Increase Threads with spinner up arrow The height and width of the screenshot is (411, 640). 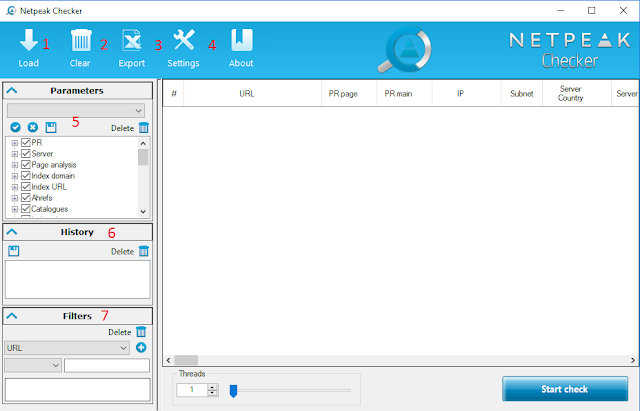[212, 387]
